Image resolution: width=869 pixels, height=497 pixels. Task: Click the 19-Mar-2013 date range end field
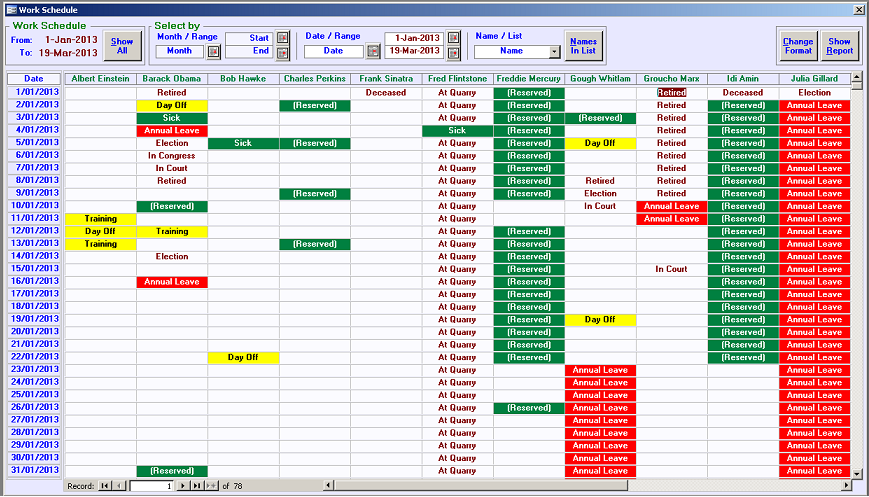tap(414, 51)
